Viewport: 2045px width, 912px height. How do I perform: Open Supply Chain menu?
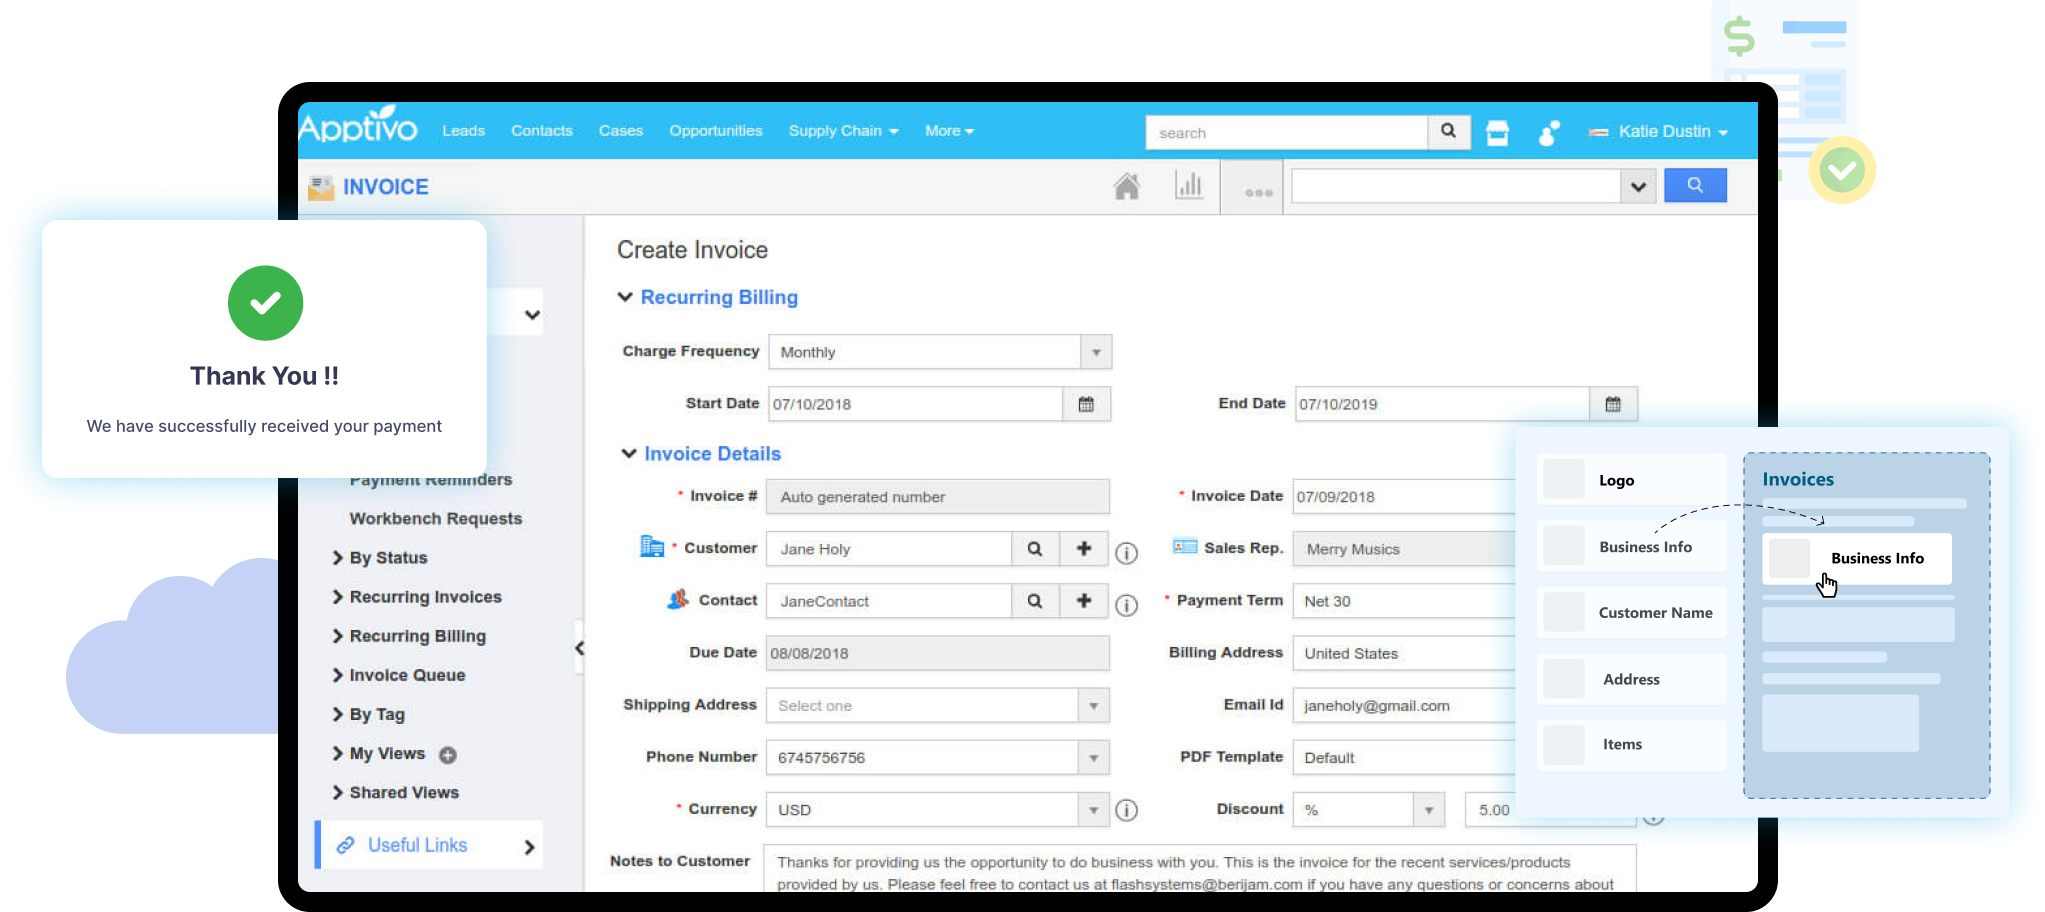click(x=842, y=131)
